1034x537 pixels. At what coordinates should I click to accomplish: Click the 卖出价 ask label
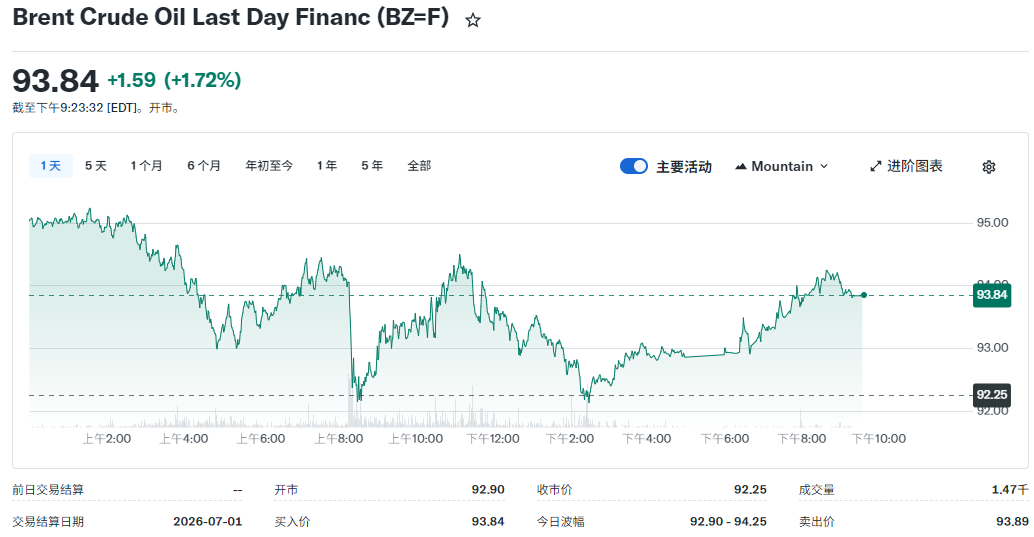(x=816, y=521)
